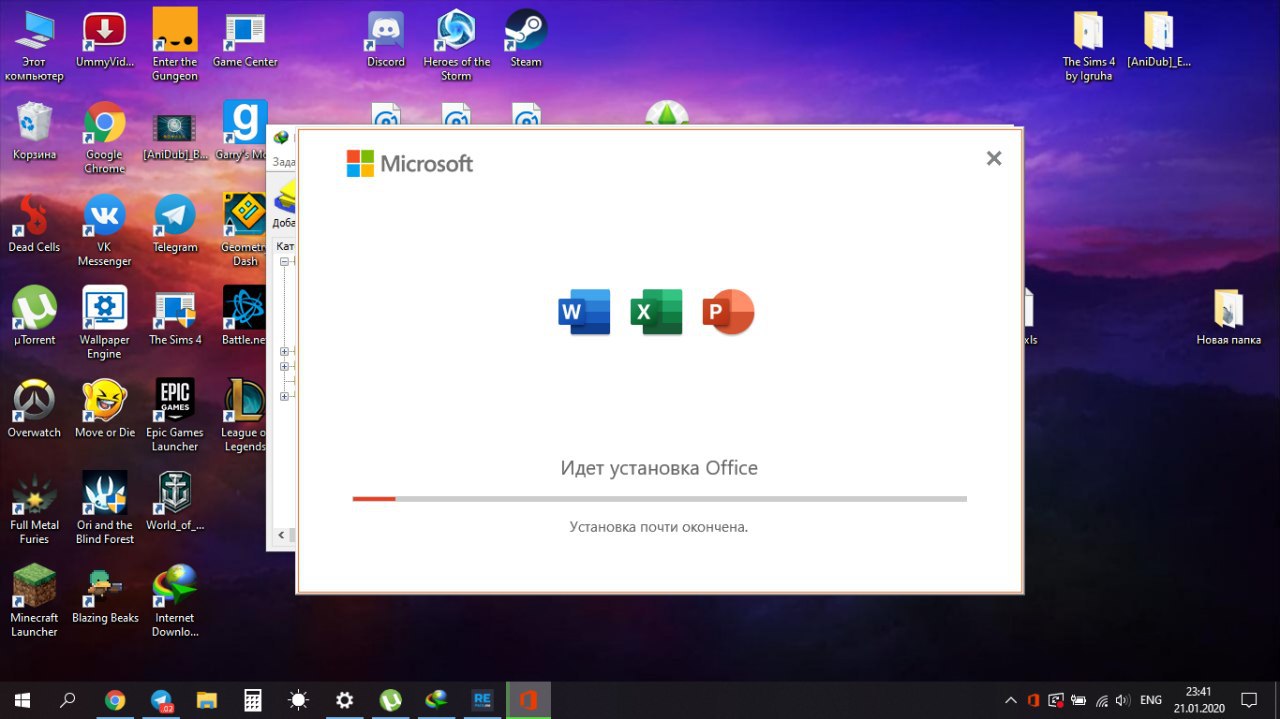This screenshot has height=719, width=1280.
Task: Select the Корзина recycle bin icon
Action: point(34,132)
